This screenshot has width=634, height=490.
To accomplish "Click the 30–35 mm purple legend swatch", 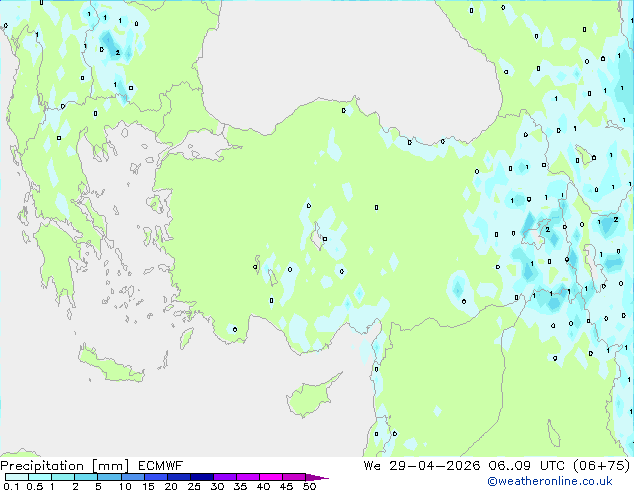I will [224, 477].
